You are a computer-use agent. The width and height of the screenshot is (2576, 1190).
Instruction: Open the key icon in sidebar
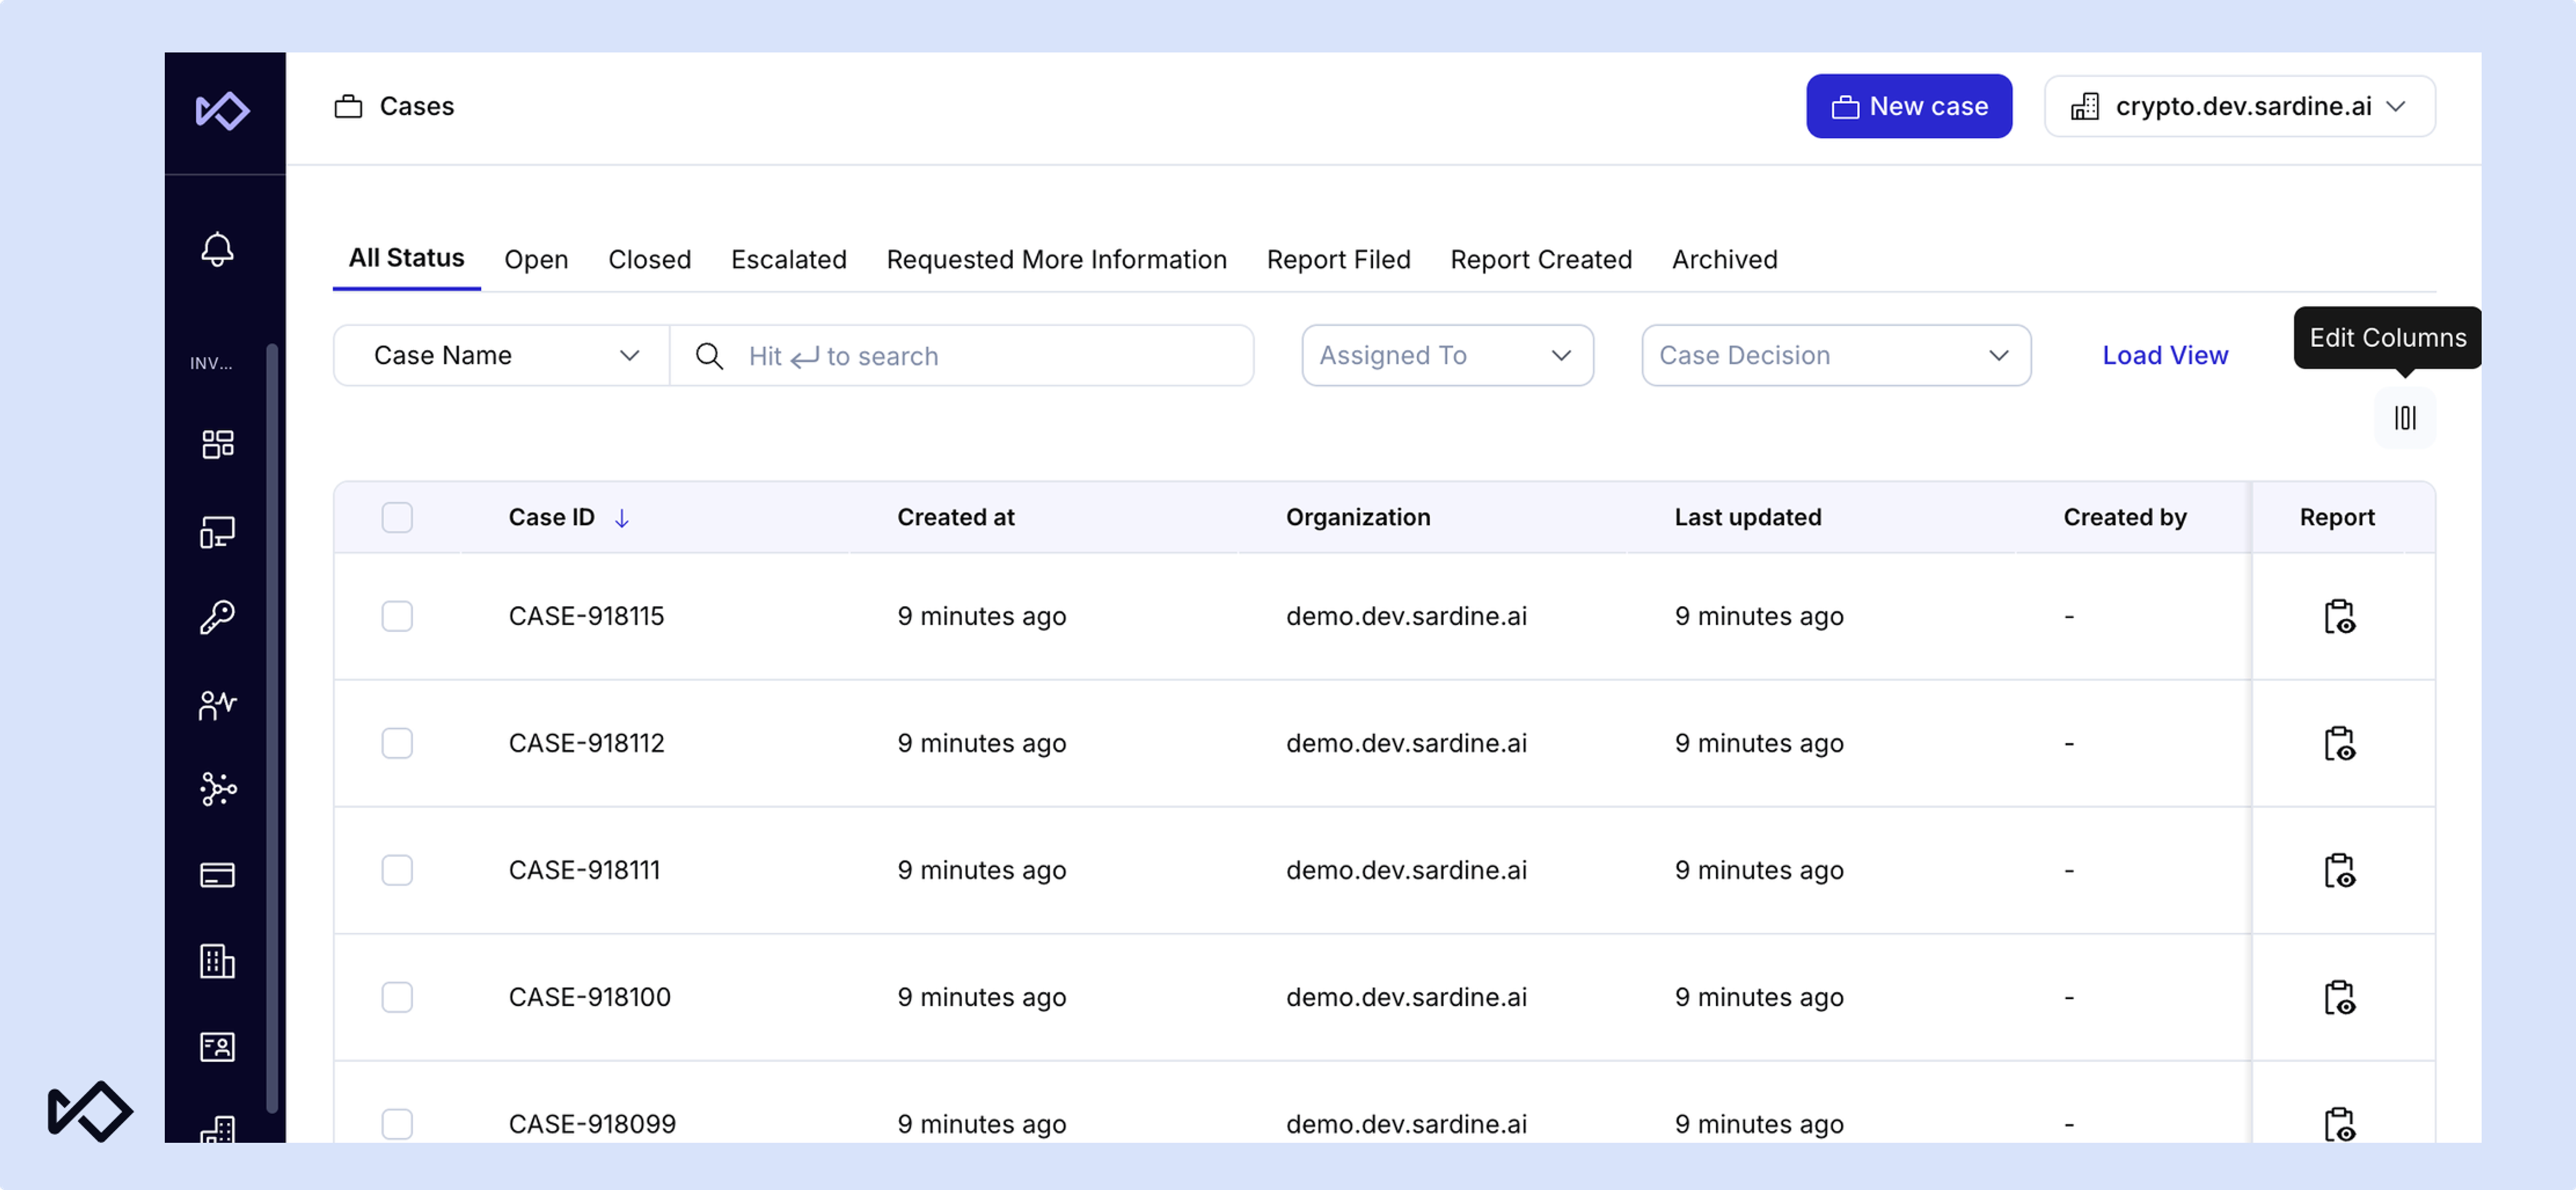(x=217, y=618)
